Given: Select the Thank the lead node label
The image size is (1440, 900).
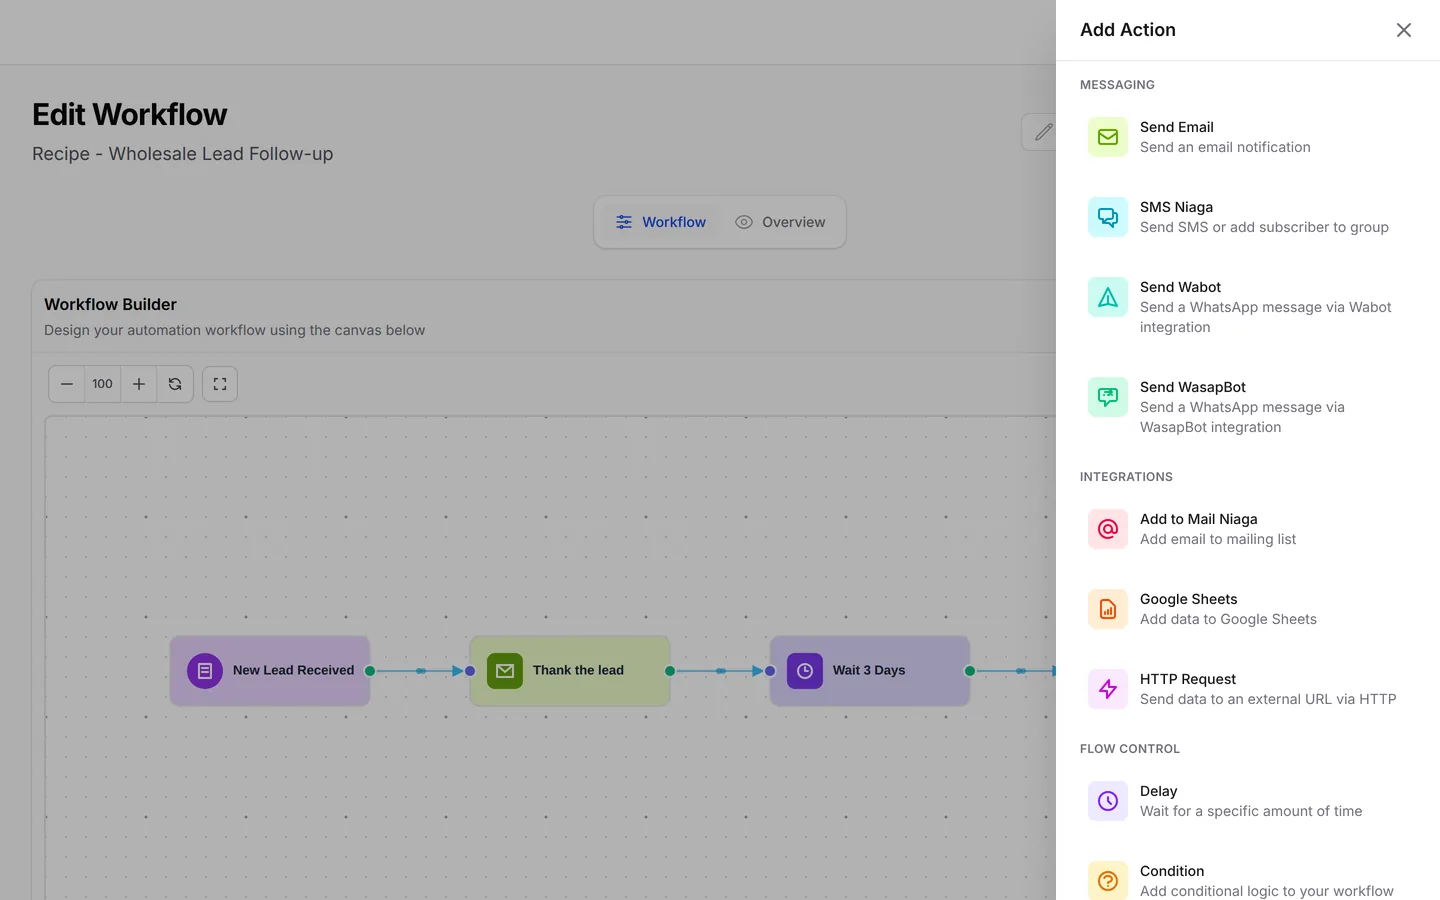Looking at the screenshot, I should pos(578,670).
